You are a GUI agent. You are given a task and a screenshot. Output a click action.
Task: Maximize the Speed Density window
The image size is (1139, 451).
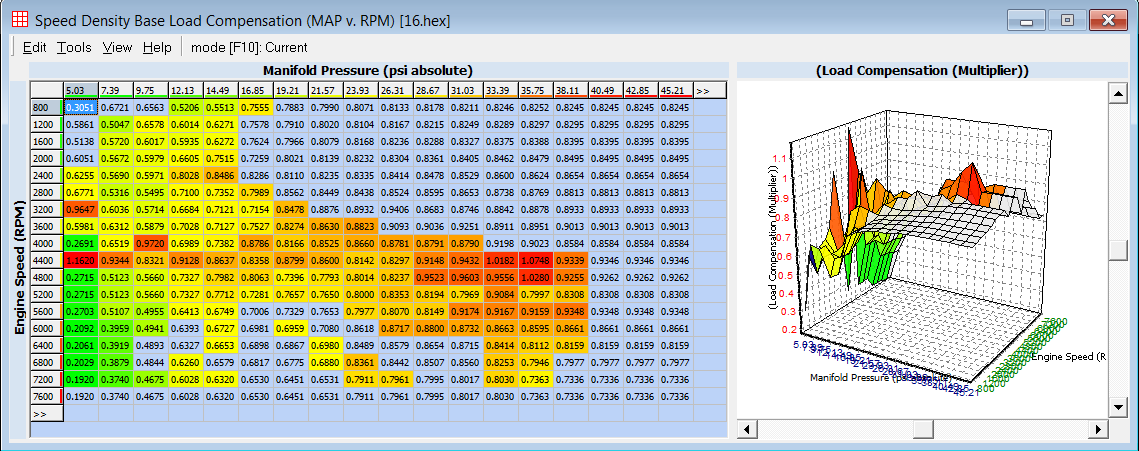point(1068,19)
